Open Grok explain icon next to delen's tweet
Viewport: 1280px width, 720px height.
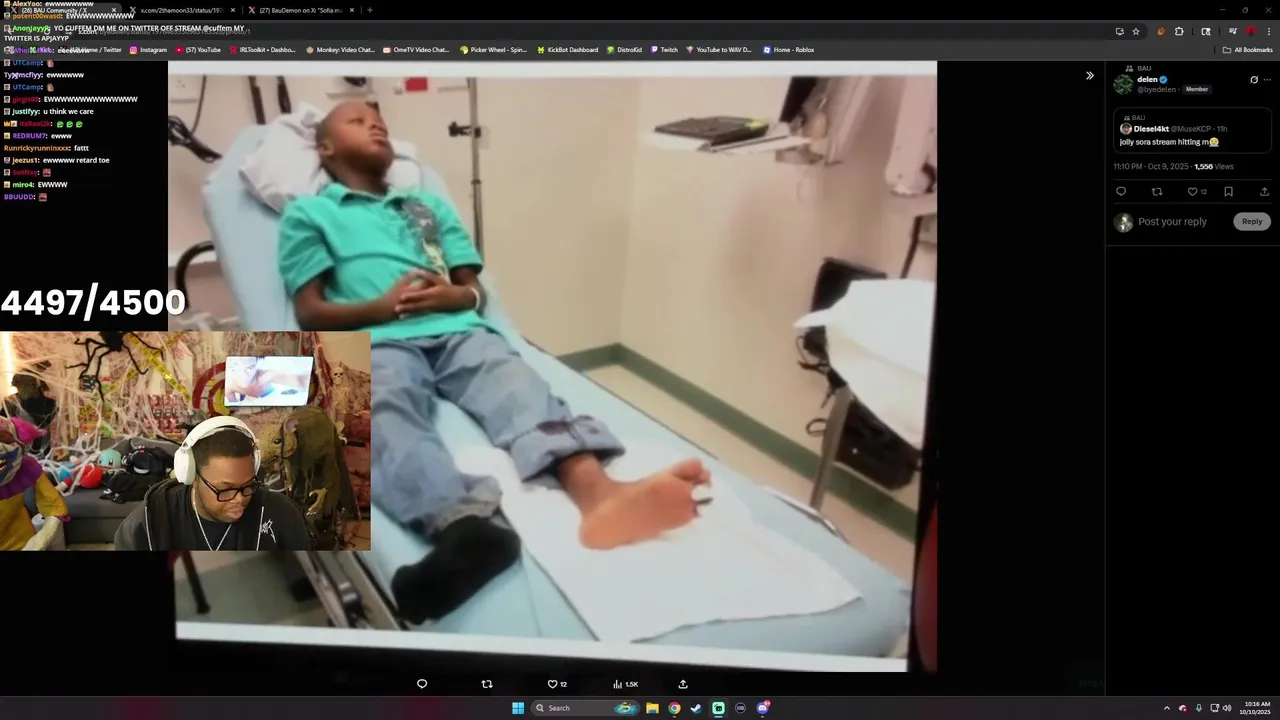pos(1254,80)
